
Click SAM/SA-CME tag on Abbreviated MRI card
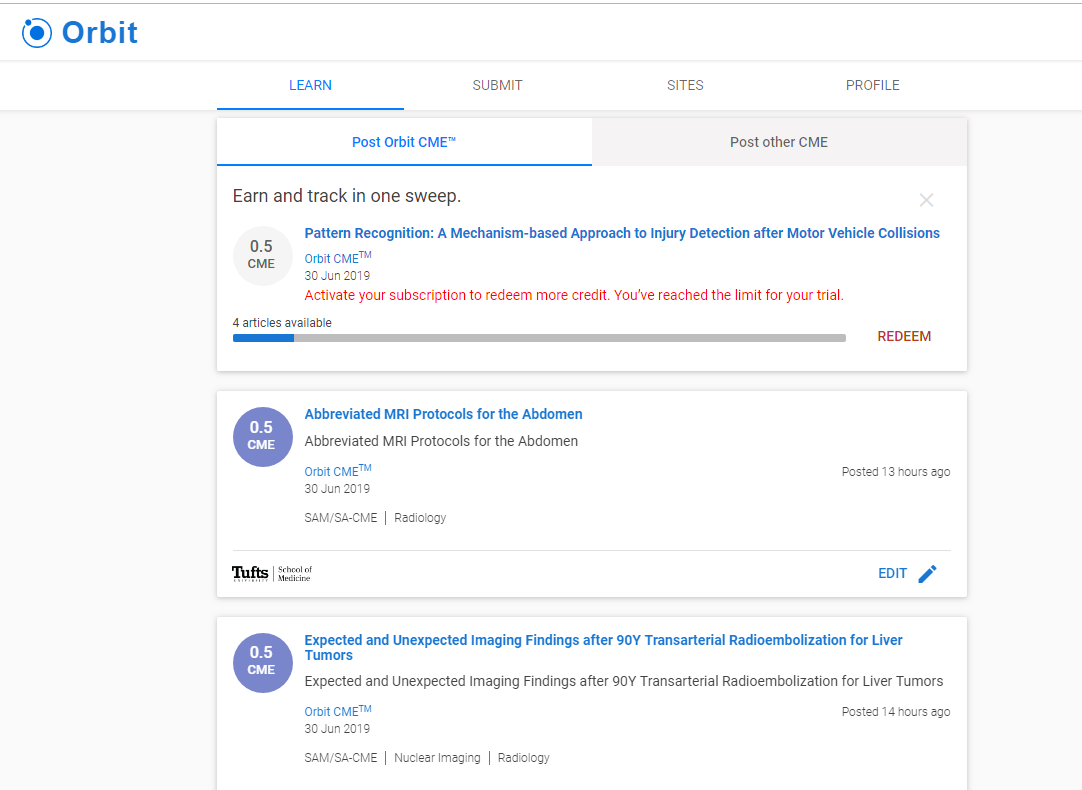pyautogui.click(x=341, y=517)
